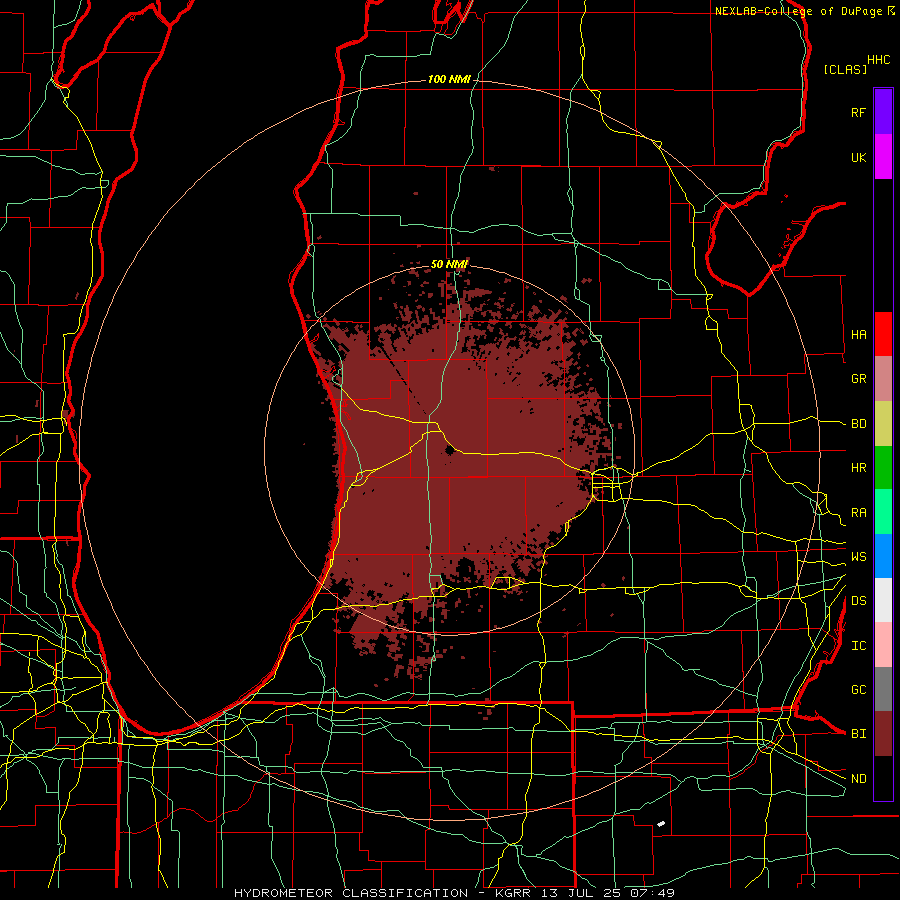
Task: Click the WS legend label
Action: pos(858,557)
